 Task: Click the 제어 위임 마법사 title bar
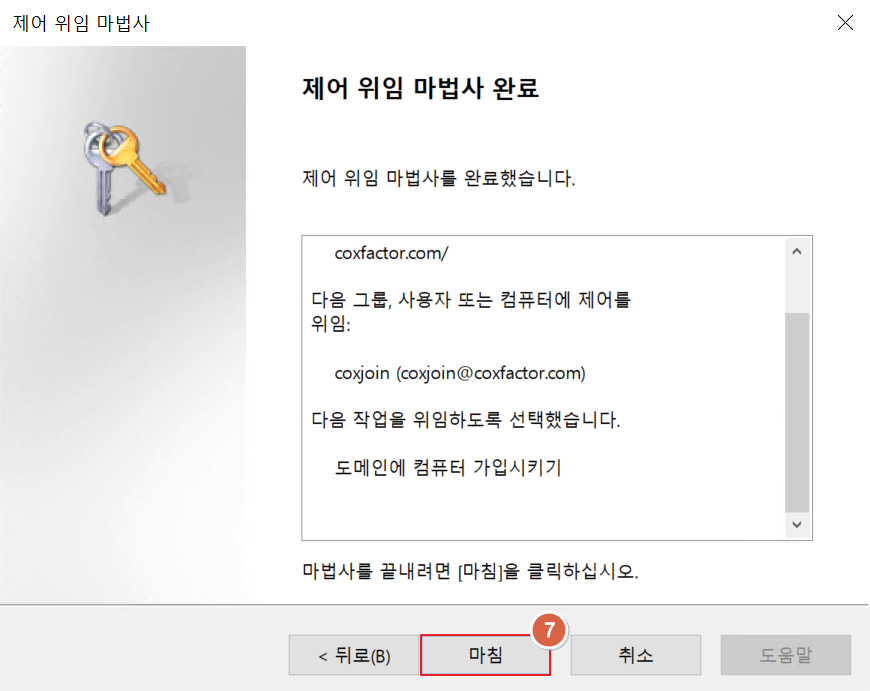coord(81,23)
